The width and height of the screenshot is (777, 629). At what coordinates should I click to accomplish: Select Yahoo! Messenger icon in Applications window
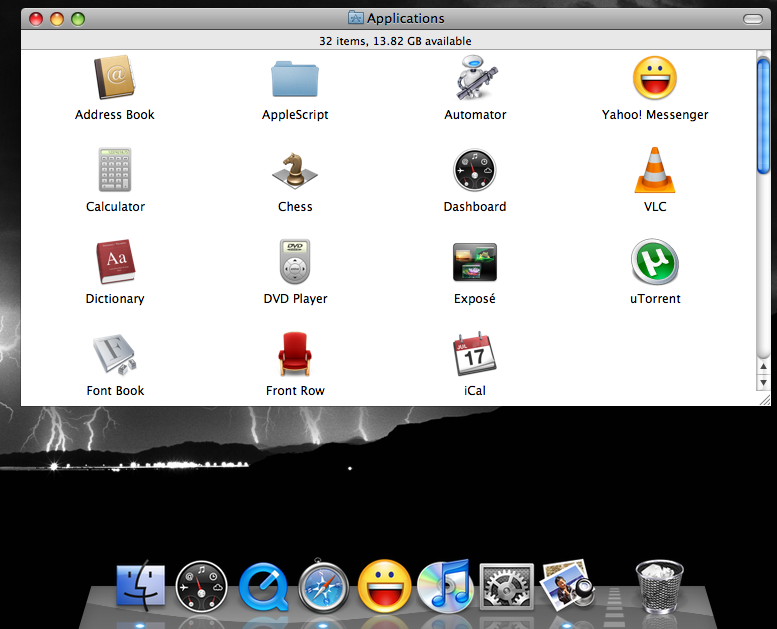(x=655, y=78)
